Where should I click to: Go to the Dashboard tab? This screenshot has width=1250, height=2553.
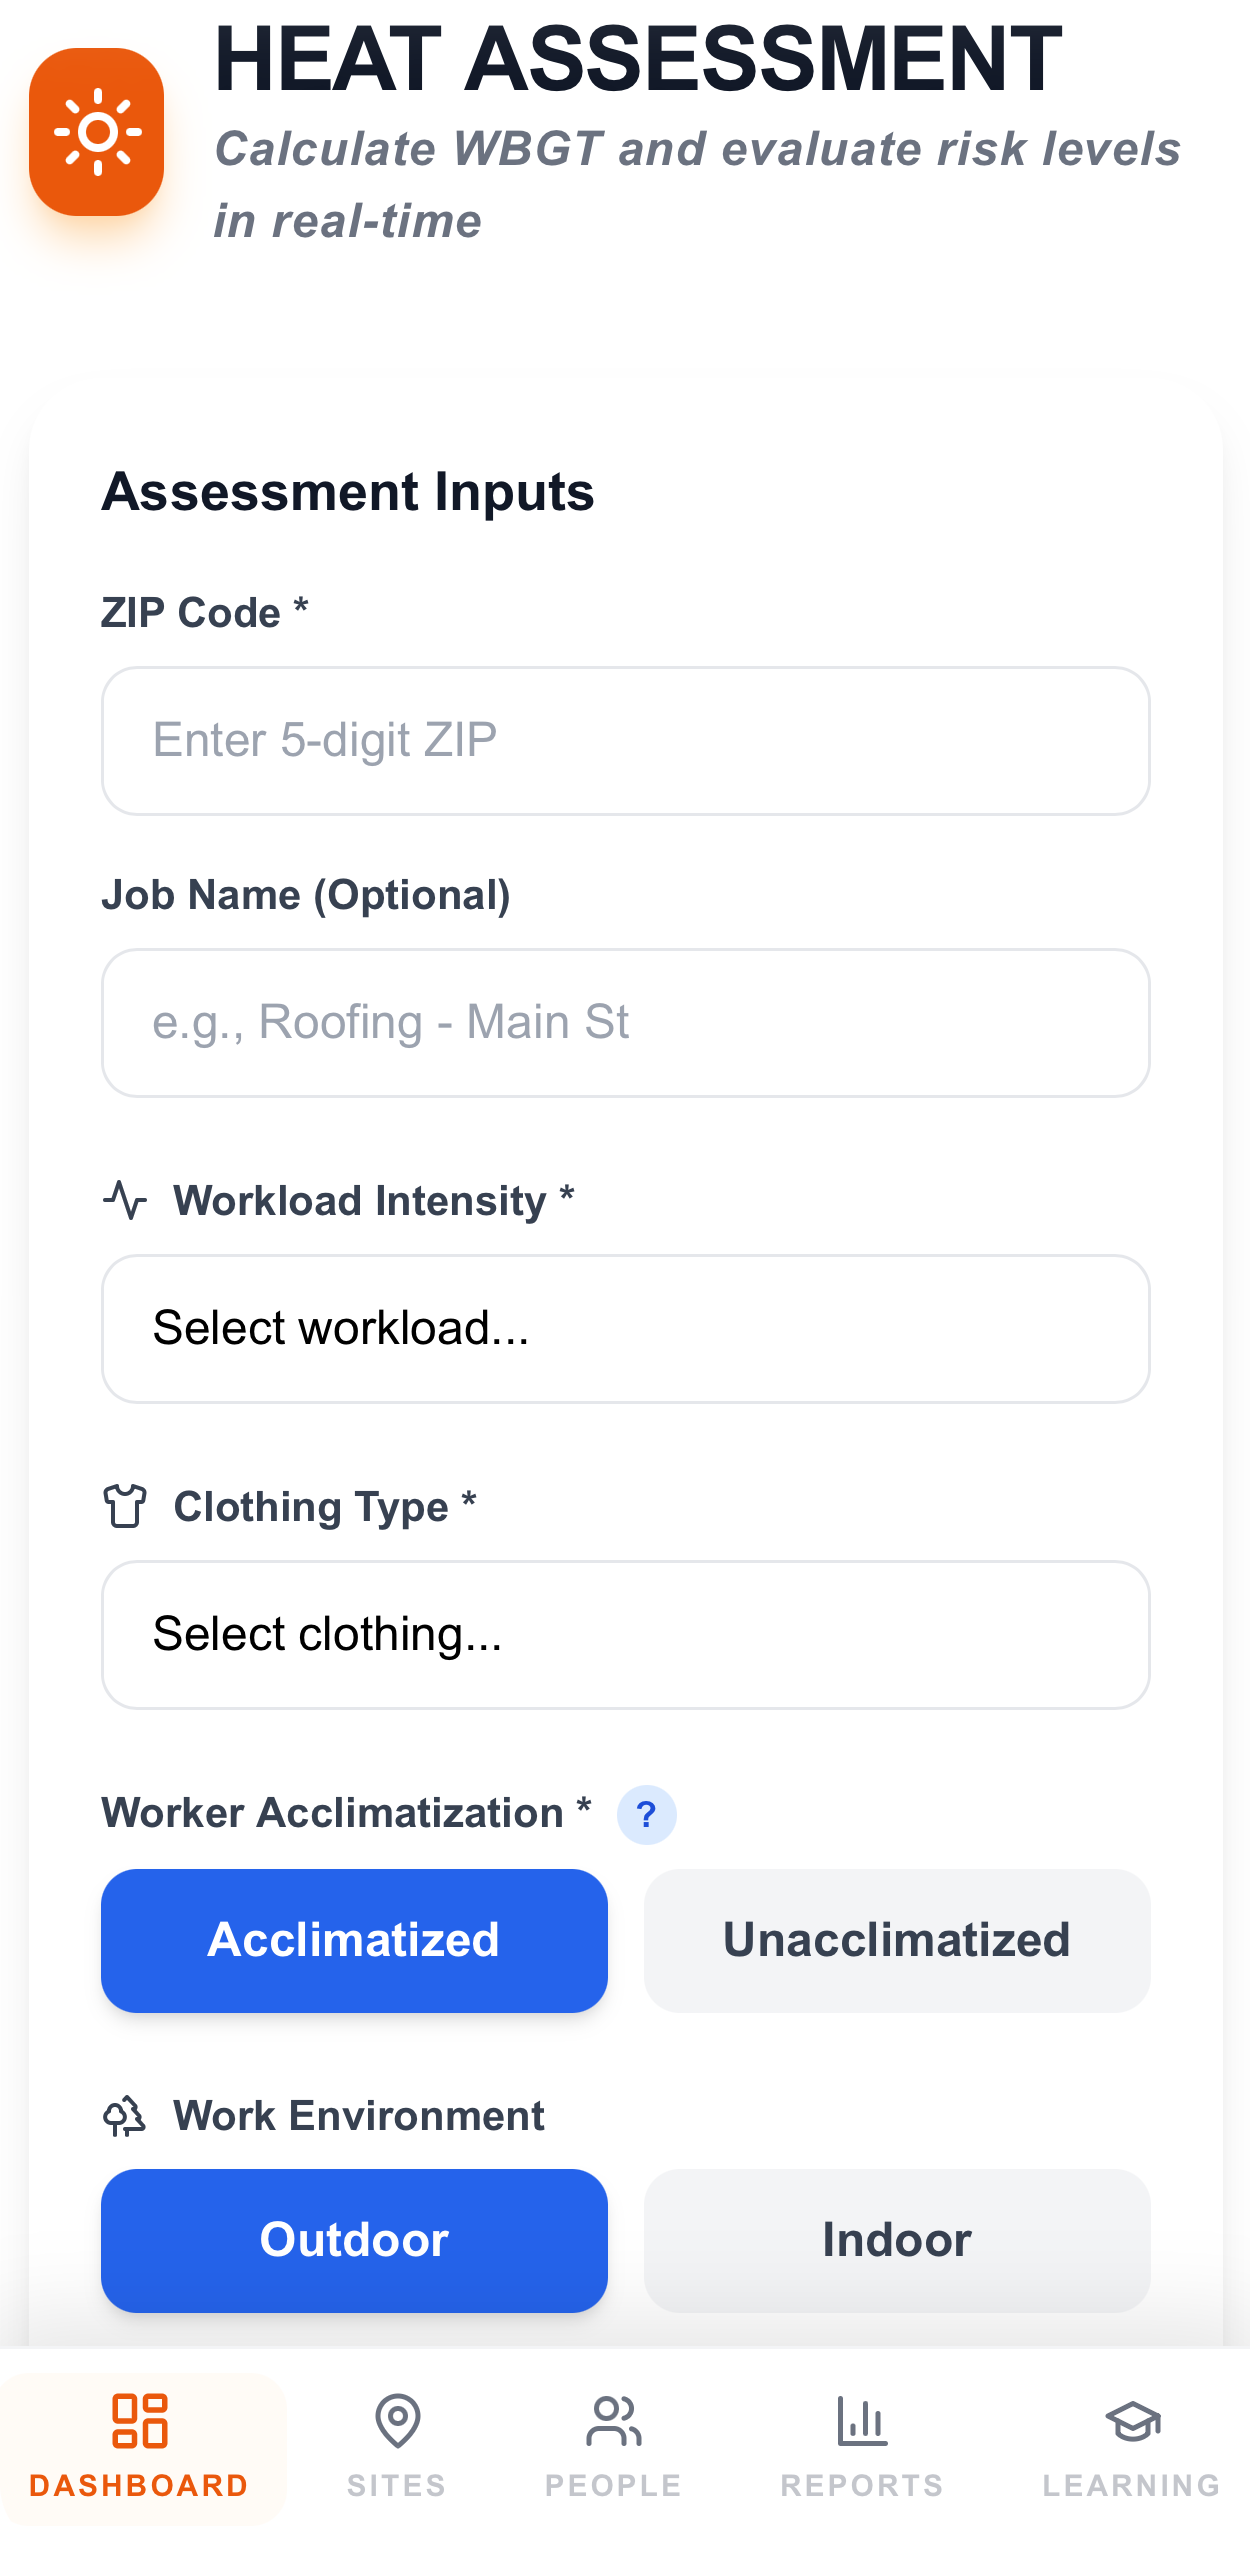139,2448
